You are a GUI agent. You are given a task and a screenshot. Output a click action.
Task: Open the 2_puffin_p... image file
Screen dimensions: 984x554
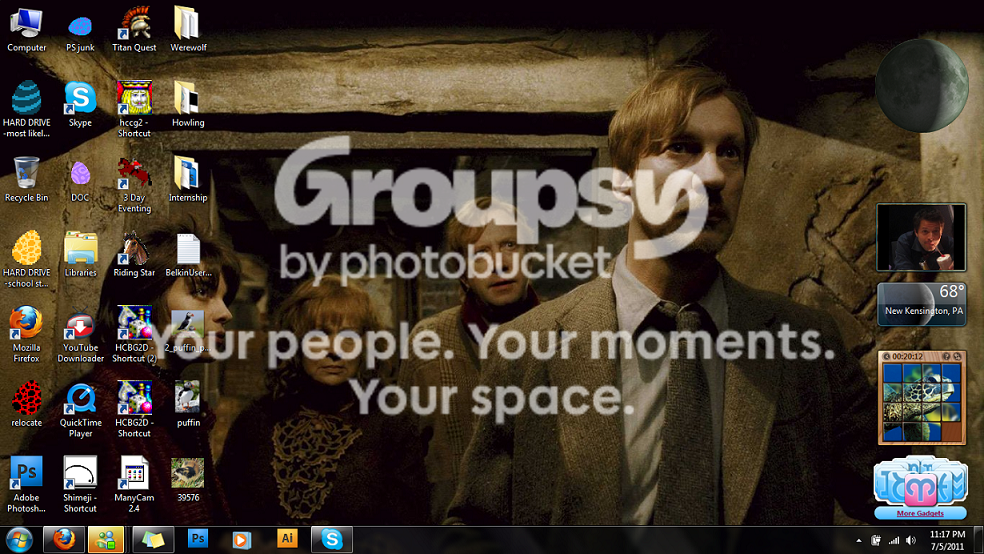tap(188, 331)
